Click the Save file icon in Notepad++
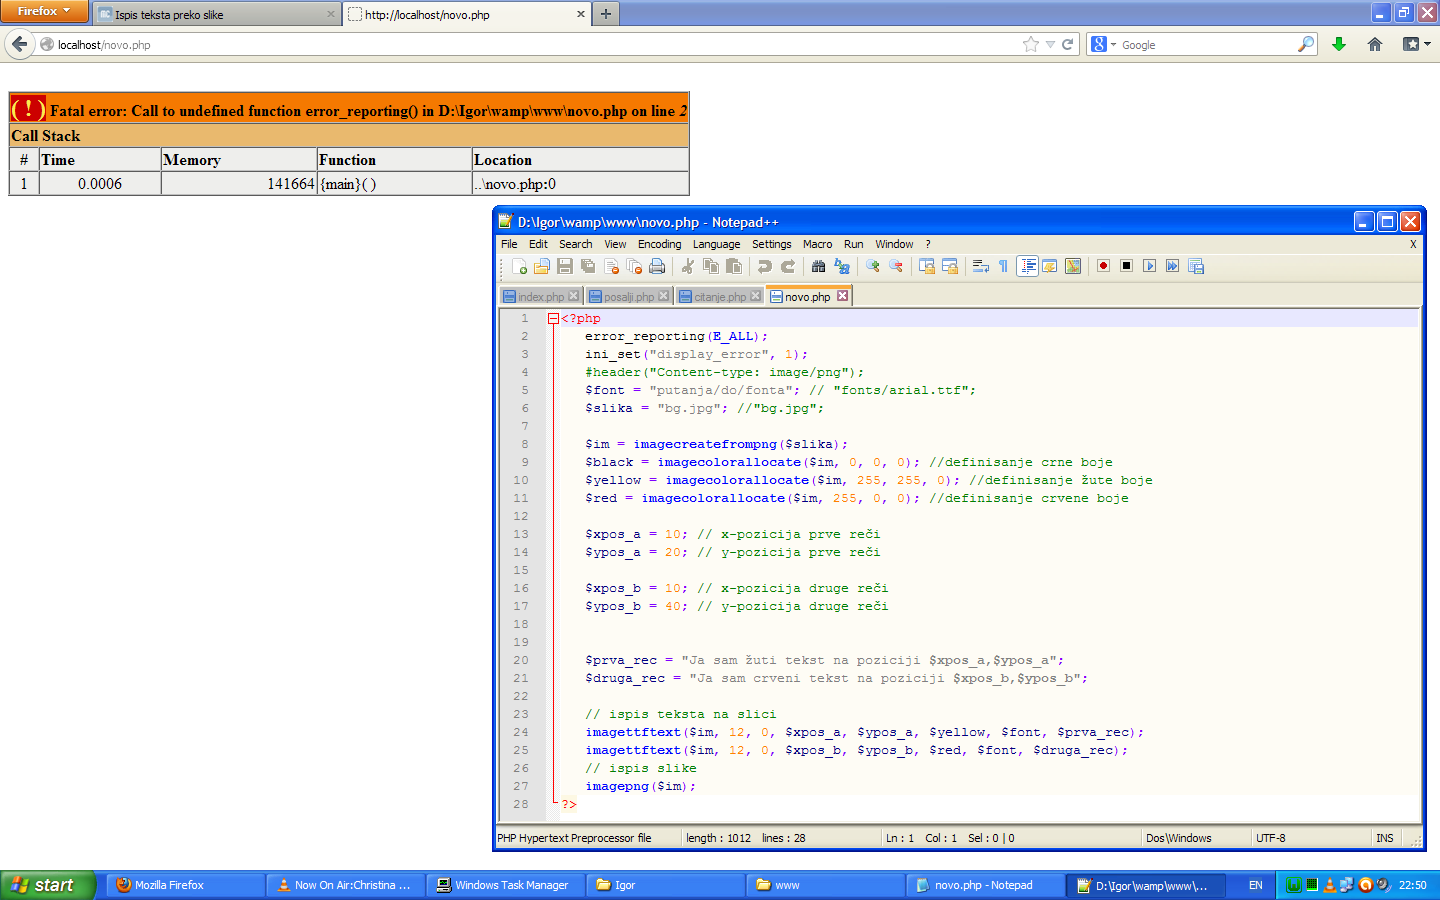 pos(565,266)
